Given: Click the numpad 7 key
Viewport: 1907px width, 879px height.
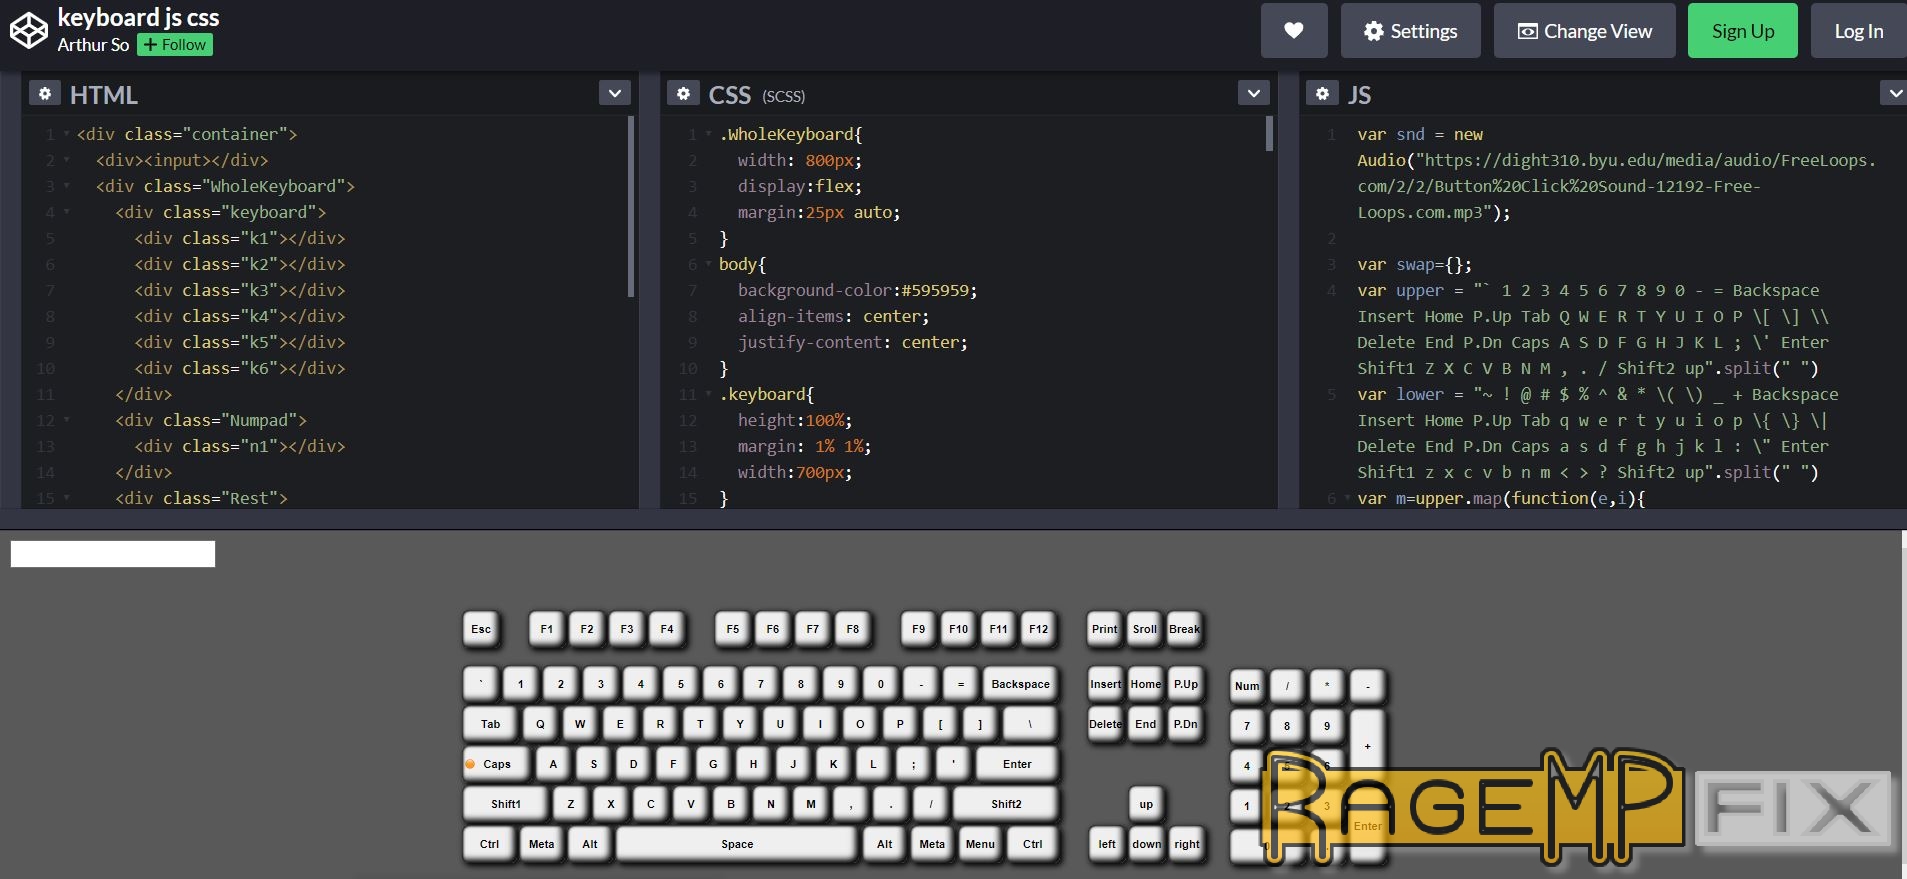Looking at the screenshot, I should tap(1247, 726).
